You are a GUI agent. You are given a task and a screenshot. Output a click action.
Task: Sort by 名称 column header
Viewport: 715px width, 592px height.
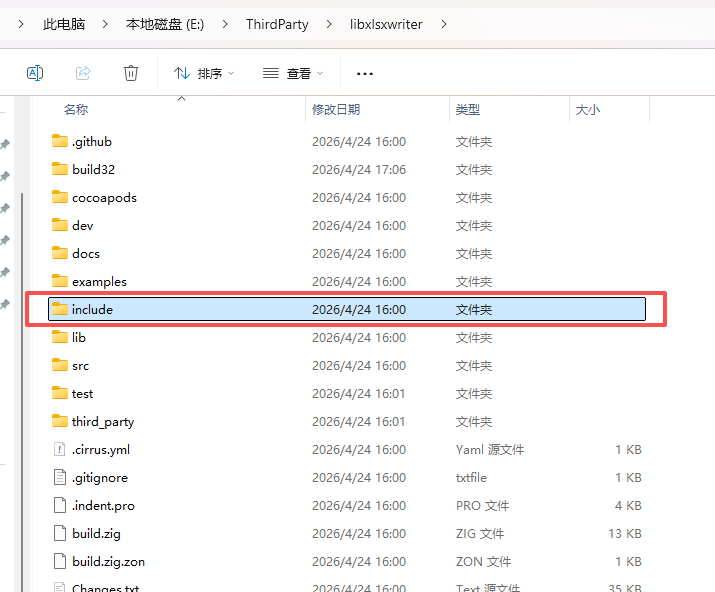[x=76, y=109]
